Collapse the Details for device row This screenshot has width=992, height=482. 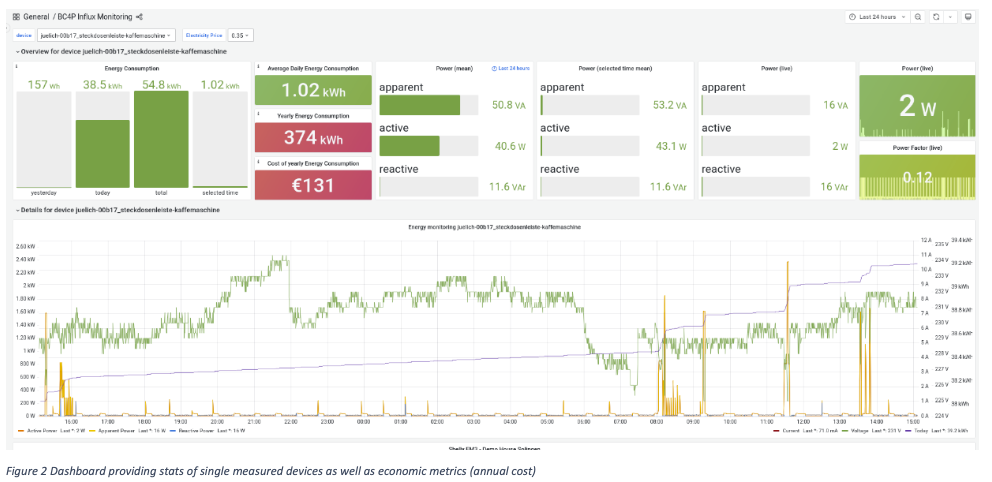tap(118, 209)
